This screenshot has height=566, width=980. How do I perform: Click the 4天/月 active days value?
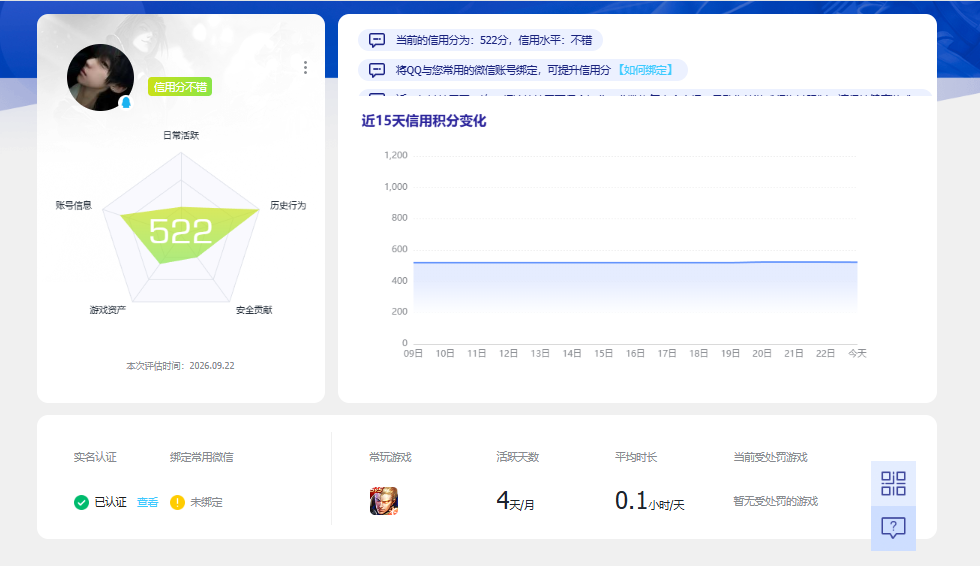pyautogui.click(x=515, y=501)
